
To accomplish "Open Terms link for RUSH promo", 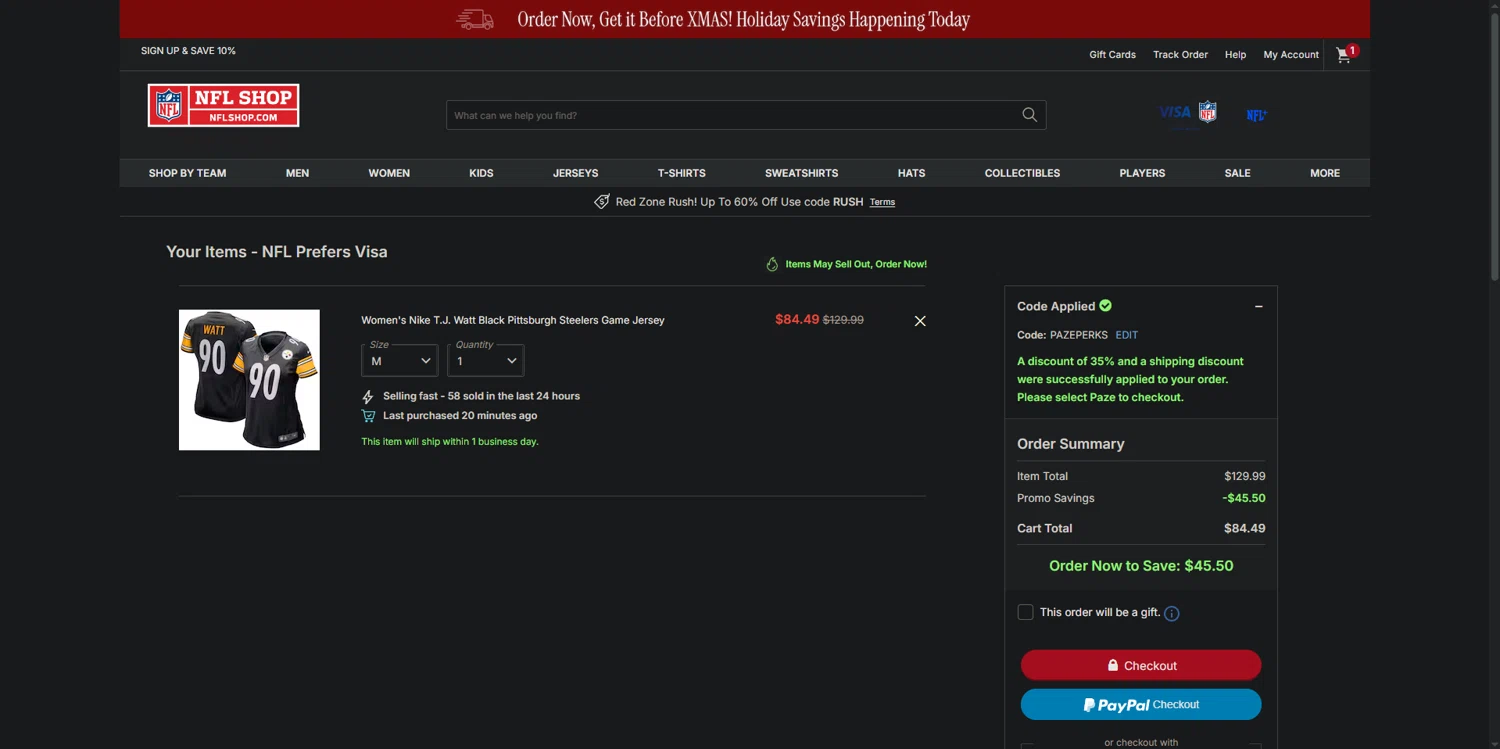I will [x=882, y=202].
